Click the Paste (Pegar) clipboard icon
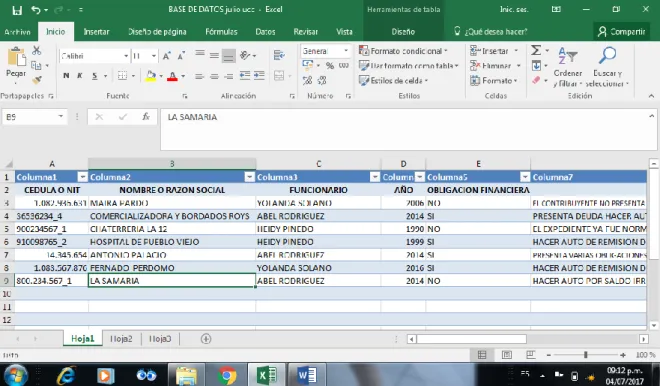 click(16, 57)
